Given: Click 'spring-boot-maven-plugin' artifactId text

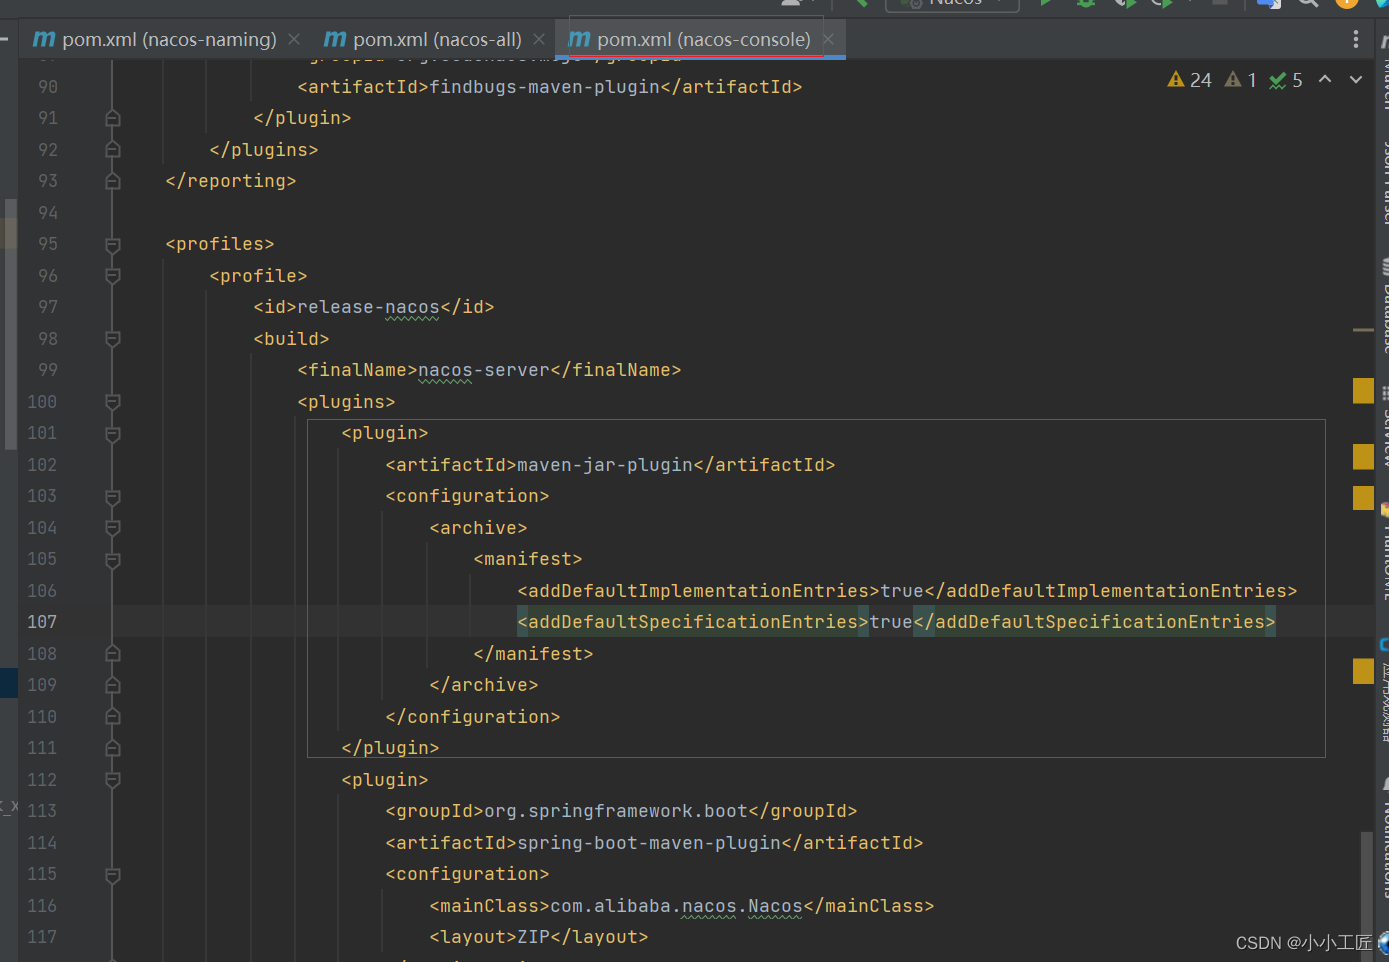Looking at the screenshot, I should click(649, 843).
